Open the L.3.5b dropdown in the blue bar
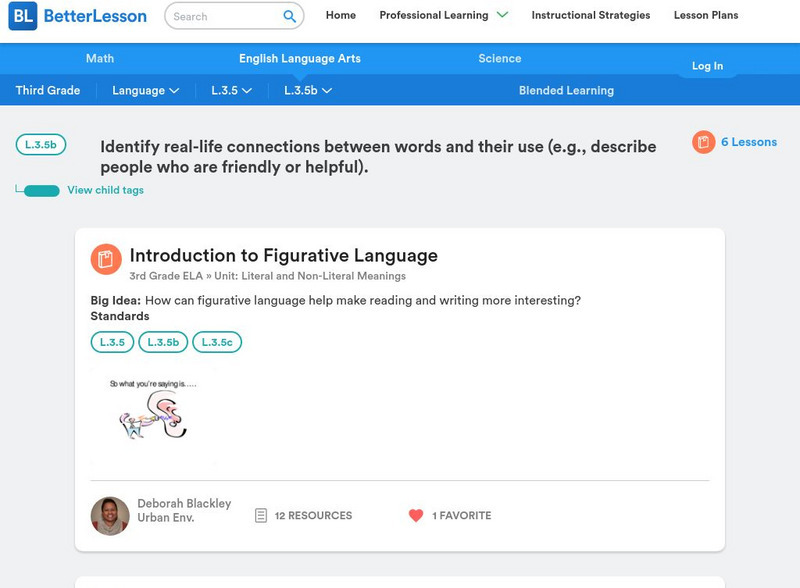 click(308, 90)
